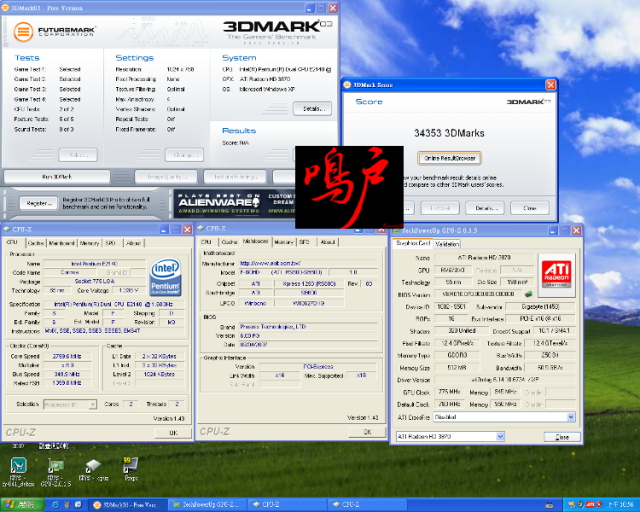Select Graphics Card tab in GPU-Z
Viewport: 640px width, 512px height.
coord(413,243)
